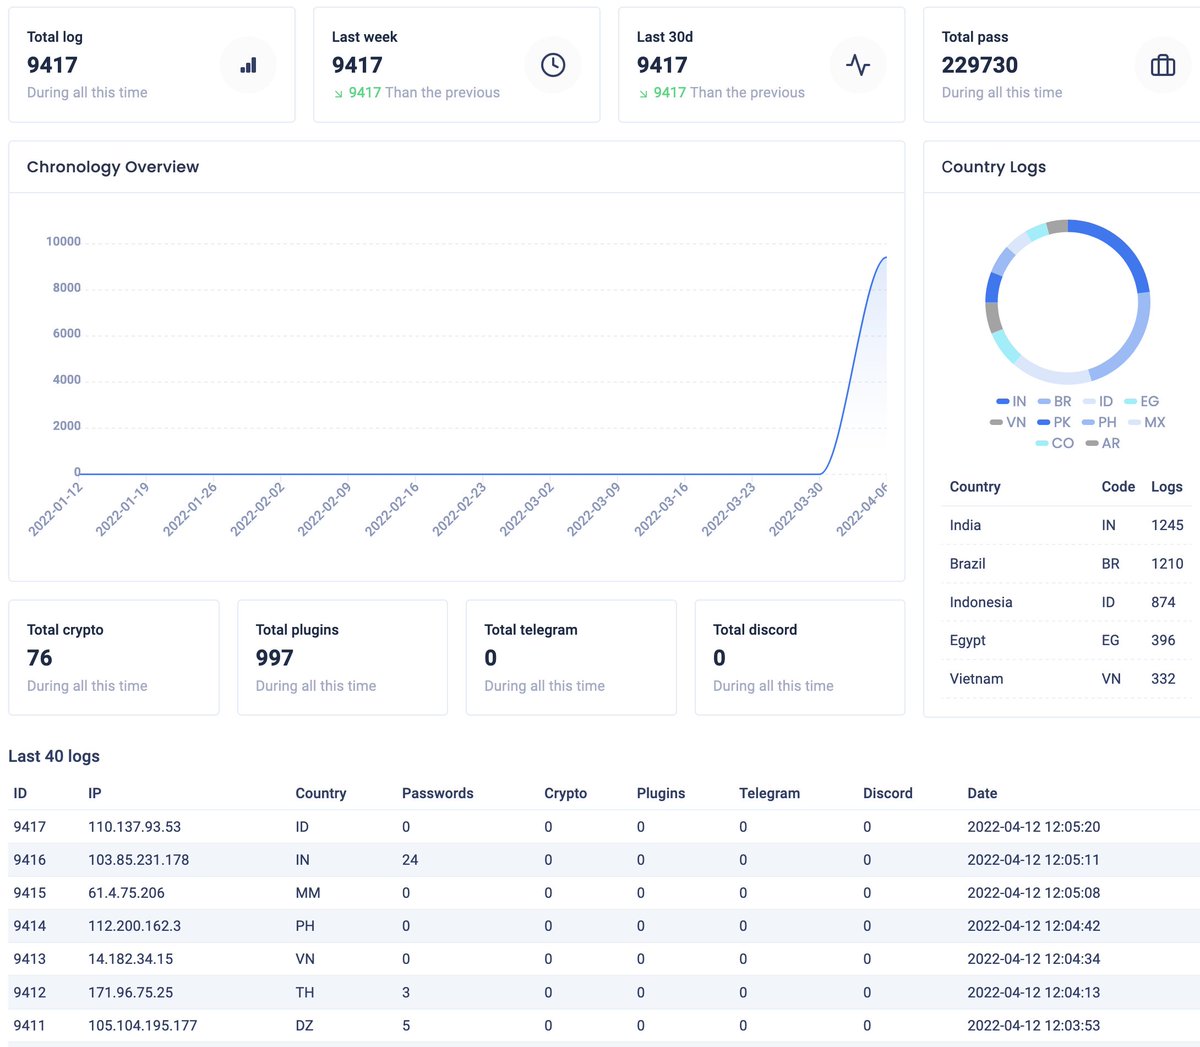Select IP address 61.4.75.206
This screenshot has width=1200, height=1047.
pyautogui.click(x=127, y=893)
